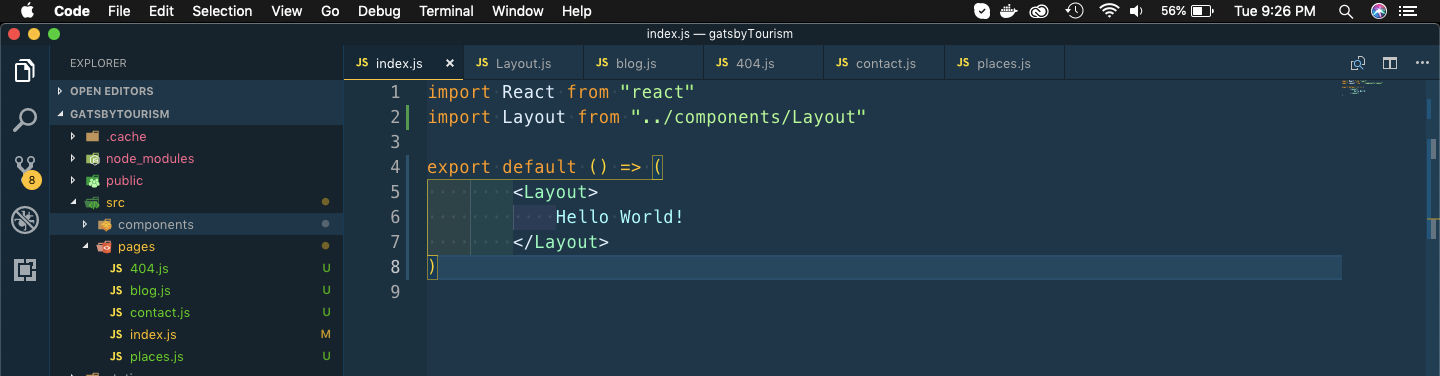Screen dimensions: 1440x376
Task: Click line number 9 in the gutter
Action: (x=395, y=292)
